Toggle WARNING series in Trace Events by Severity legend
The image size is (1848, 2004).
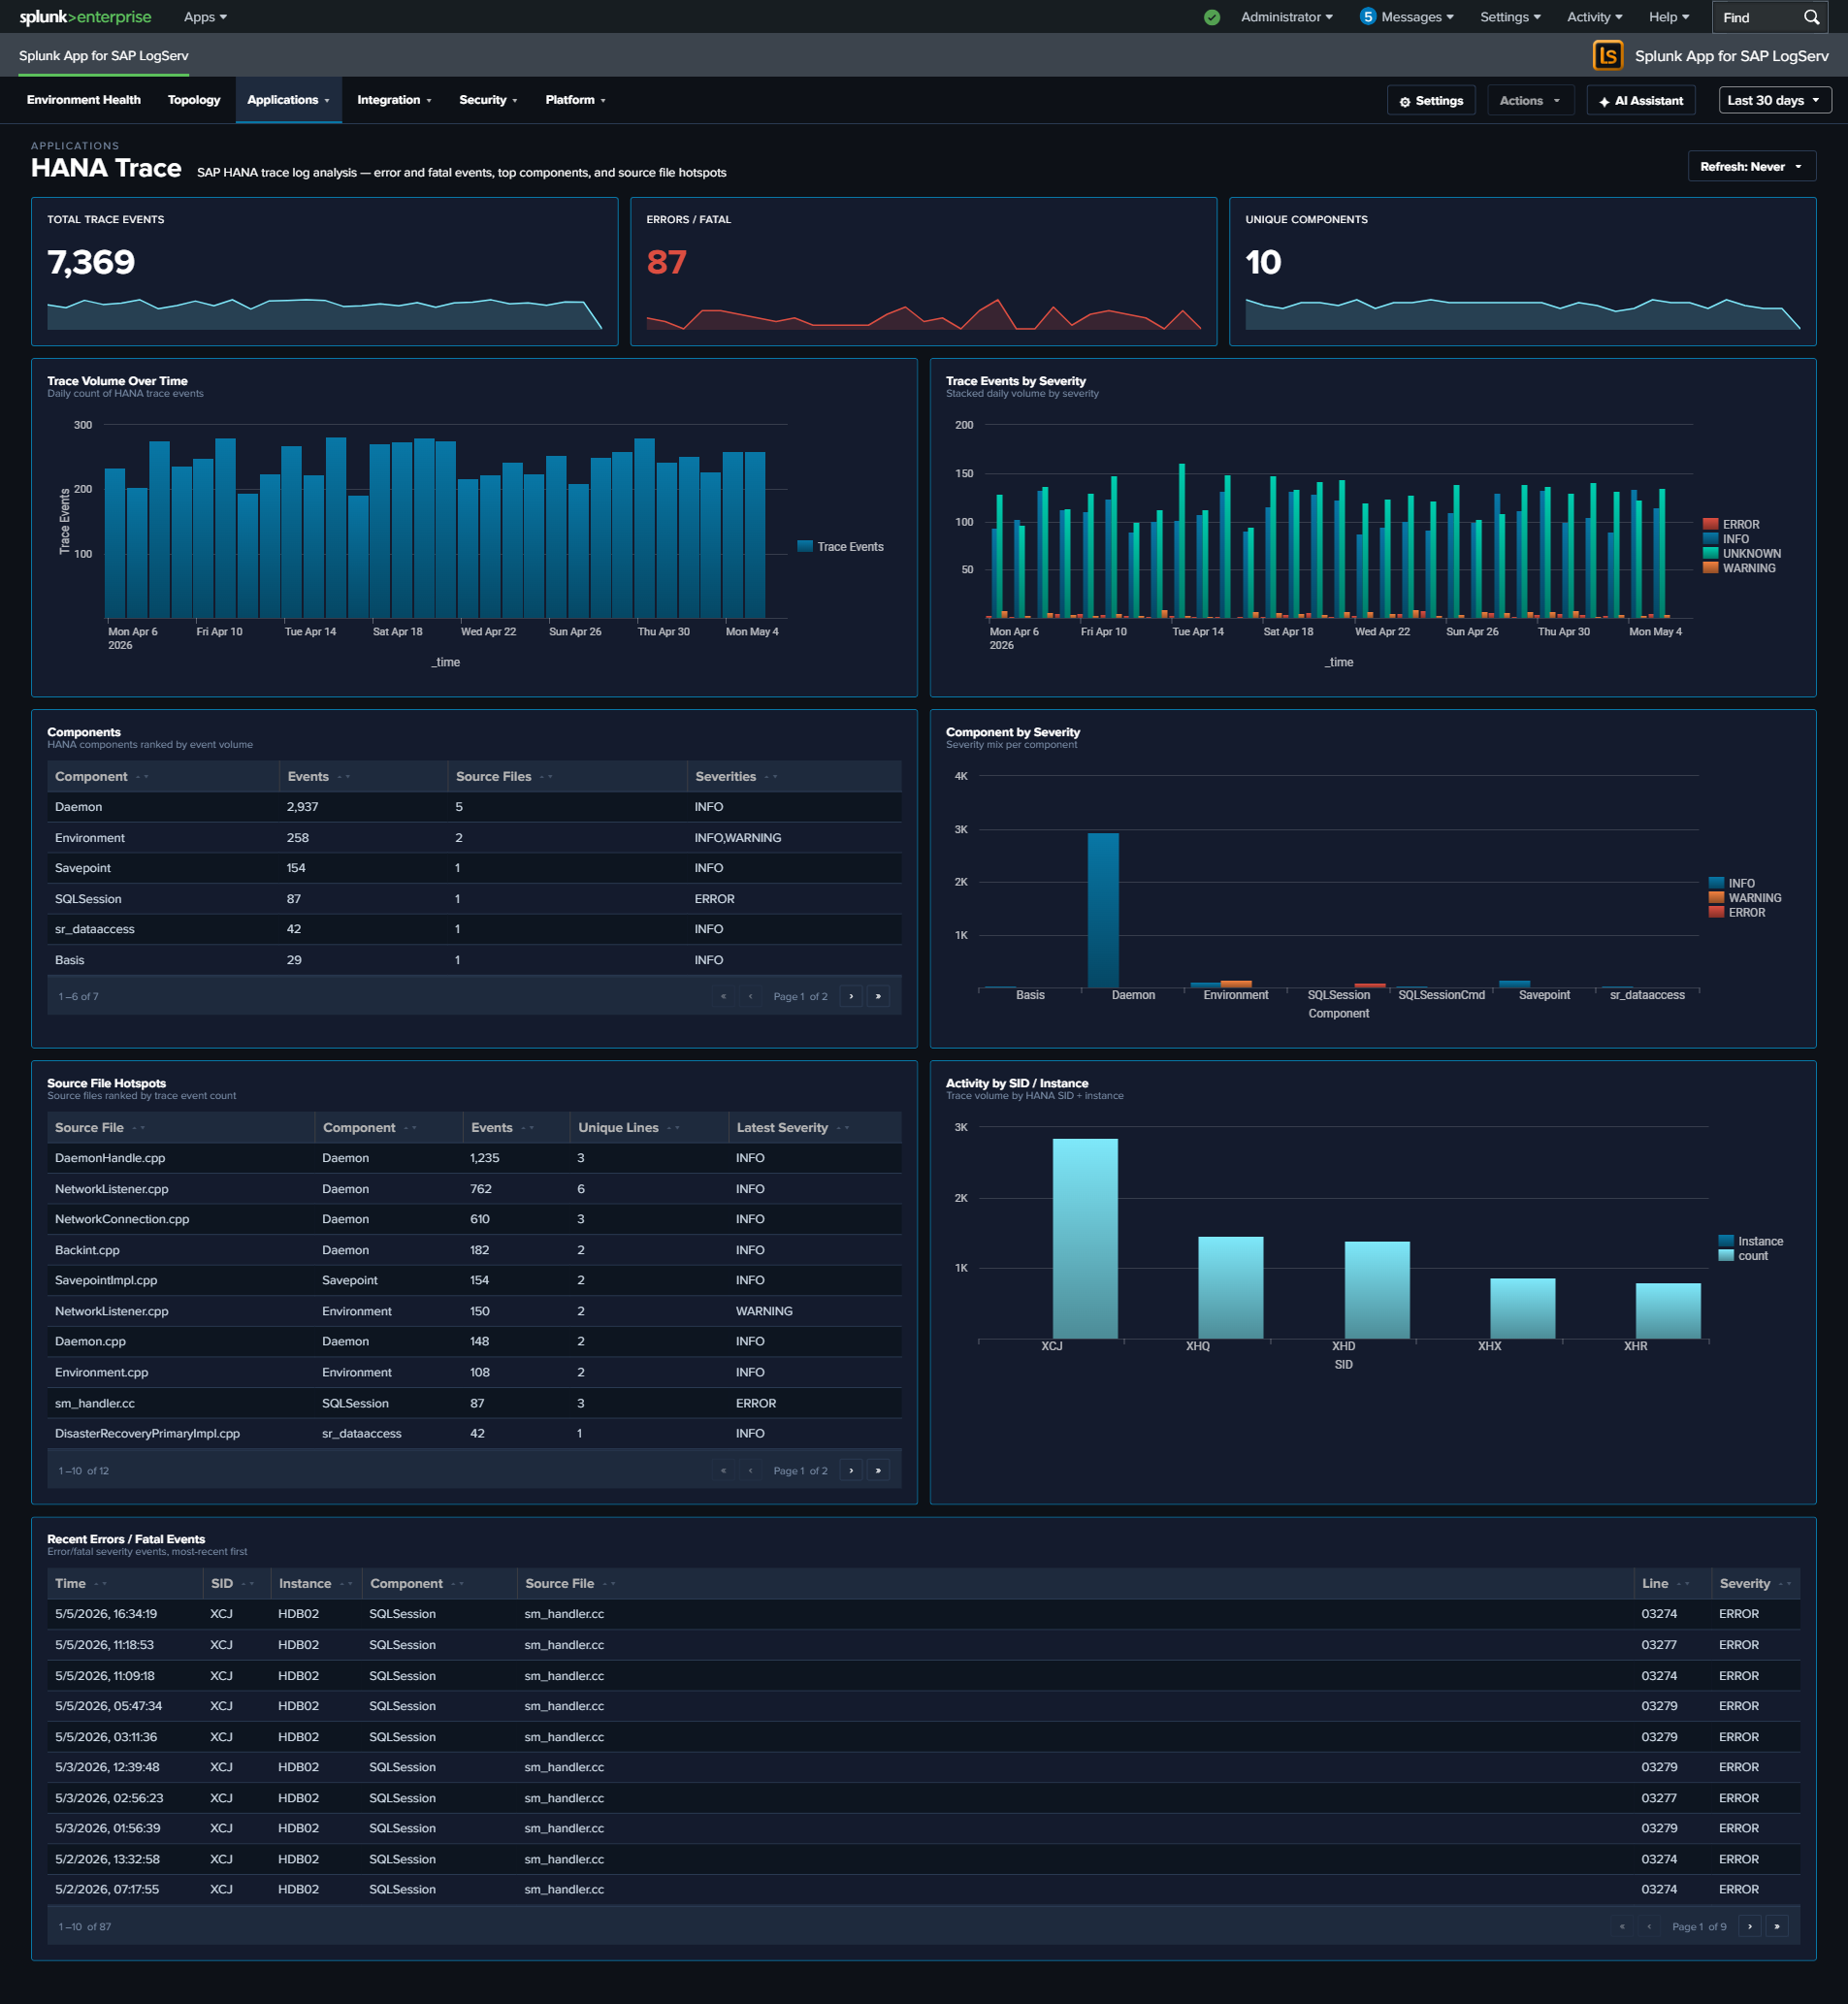(1740, 568)
